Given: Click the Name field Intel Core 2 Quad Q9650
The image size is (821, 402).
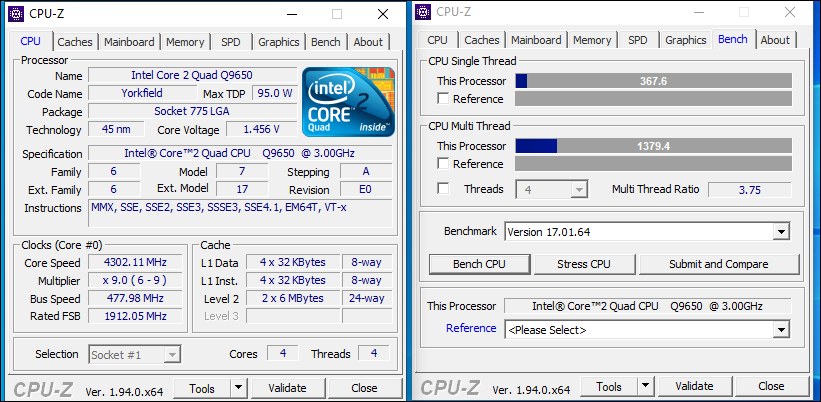Looking at the screenshot, I should click(192, 75).
